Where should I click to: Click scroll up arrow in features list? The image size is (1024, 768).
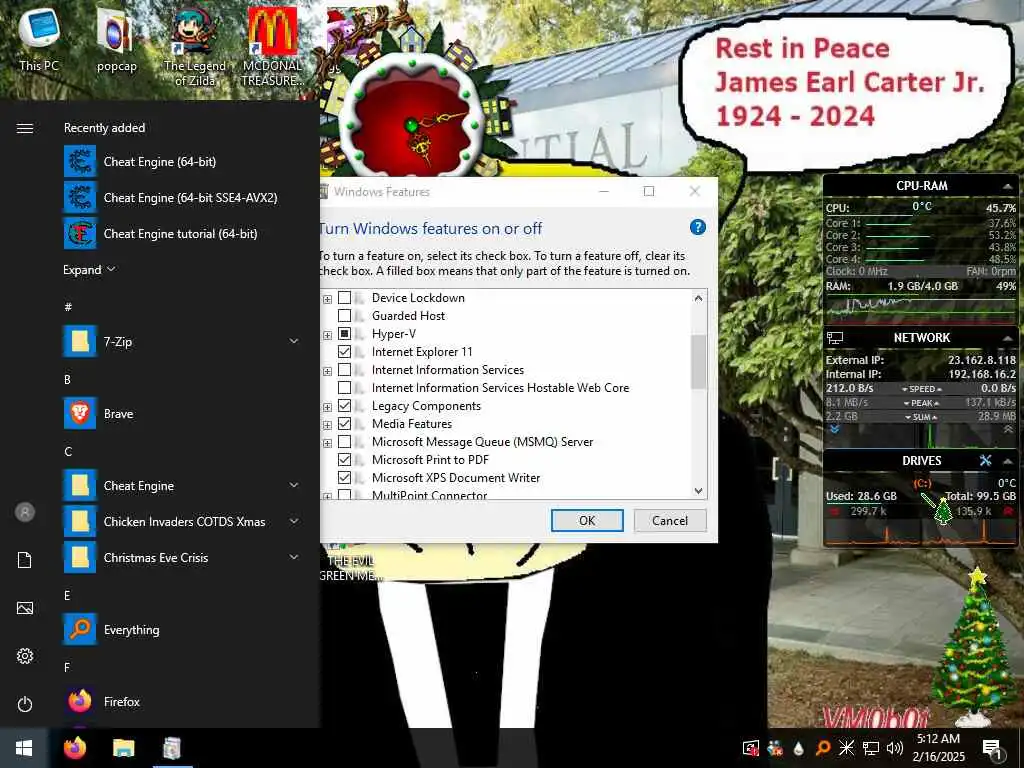click(698, 298)
